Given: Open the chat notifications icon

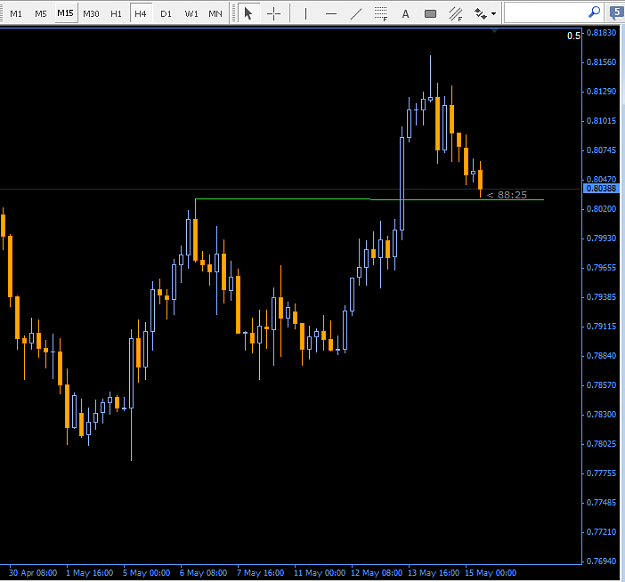Looking at the screenshot, I should click(x=616, y=13).
